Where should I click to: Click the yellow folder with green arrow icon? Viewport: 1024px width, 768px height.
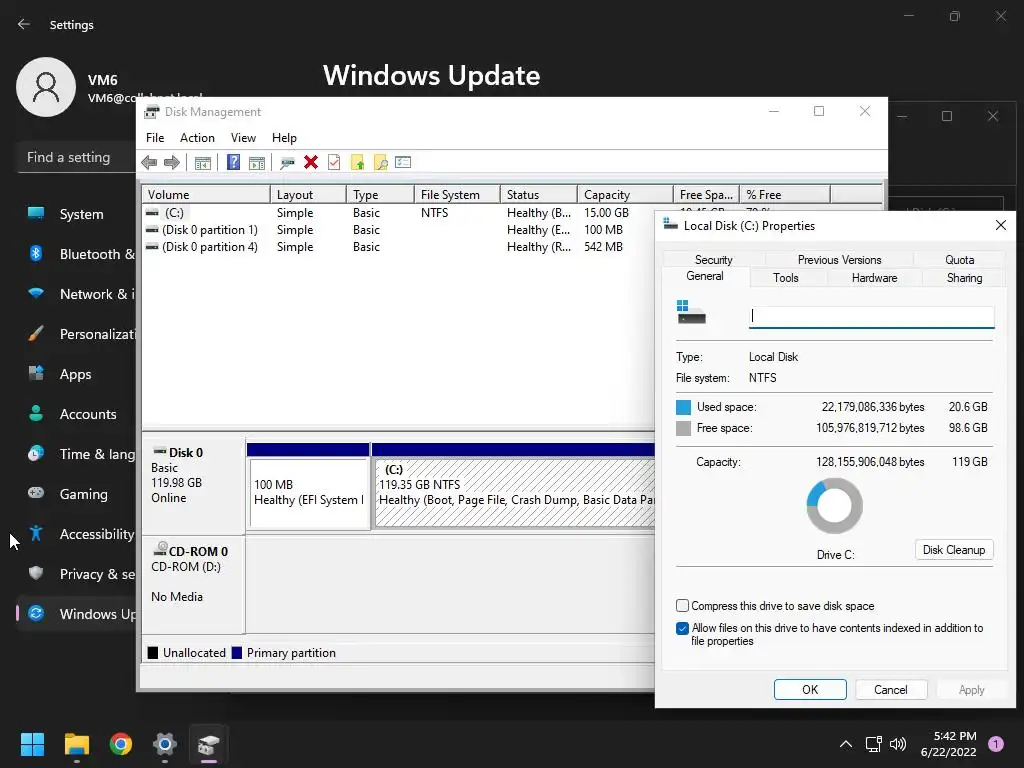point(357,163)
